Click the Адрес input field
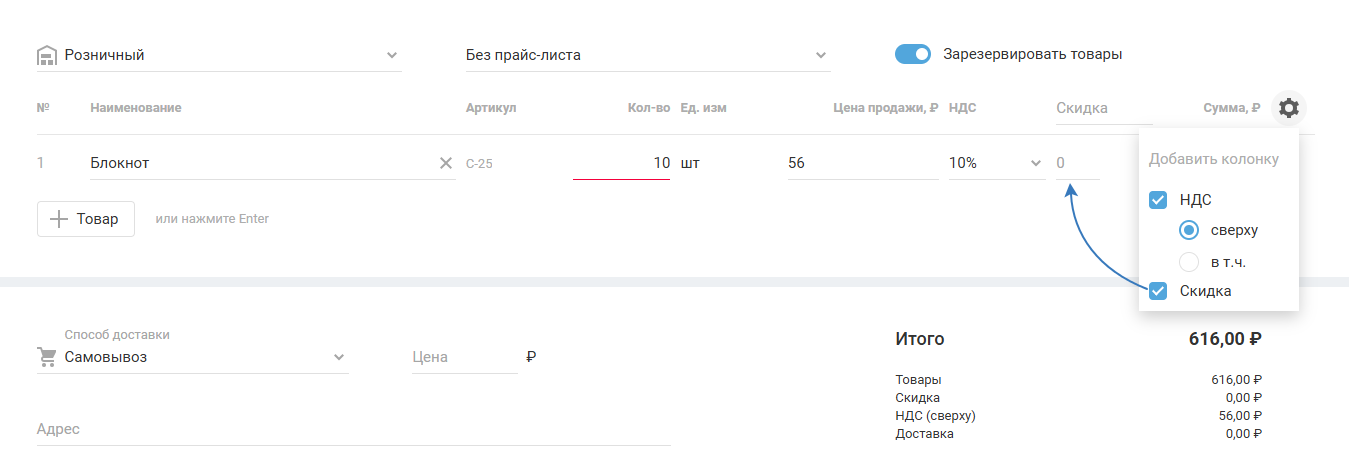 [353, 429]
